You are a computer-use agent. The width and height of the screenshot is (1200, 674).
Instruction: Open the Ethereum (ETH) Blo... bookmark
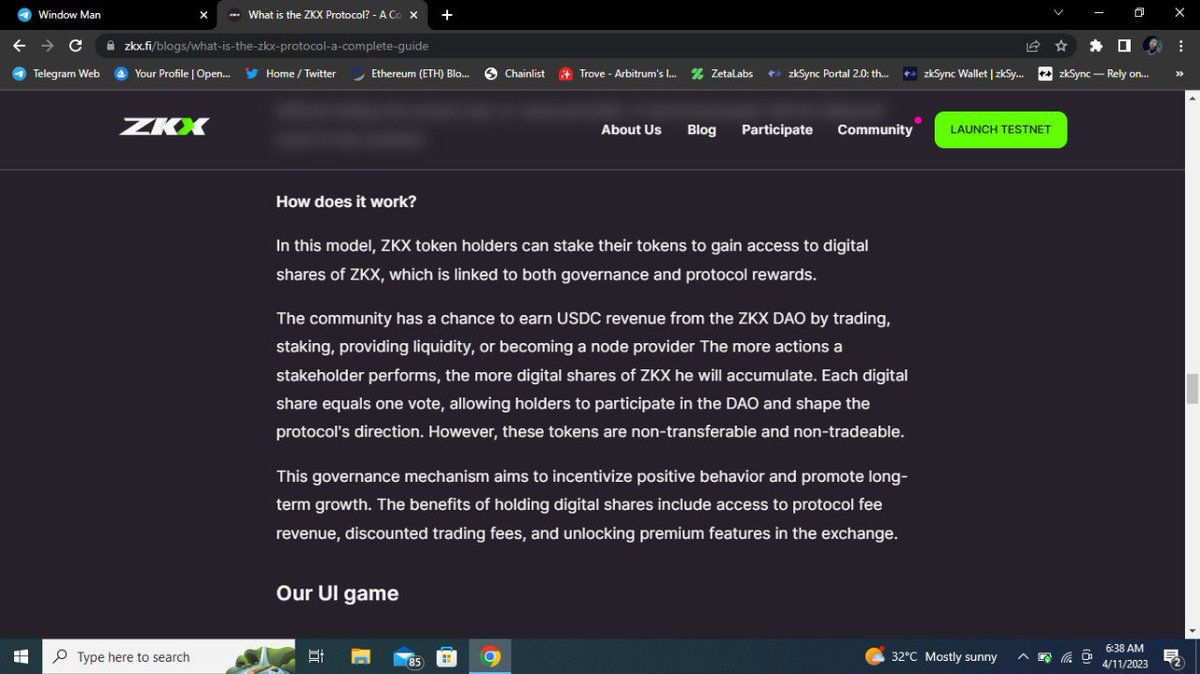(411, 73)
